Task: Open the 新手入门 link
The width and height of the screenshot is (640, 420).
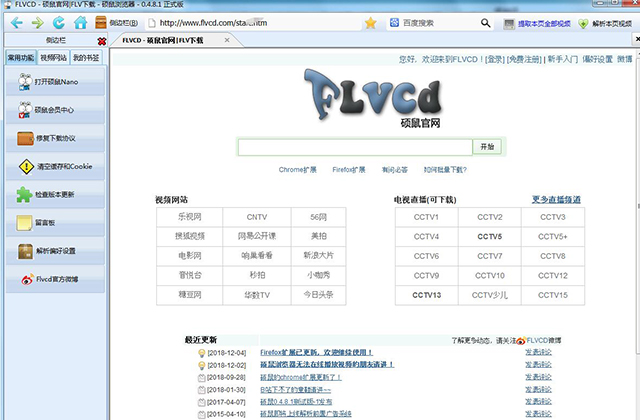Action: coord(562,60)
